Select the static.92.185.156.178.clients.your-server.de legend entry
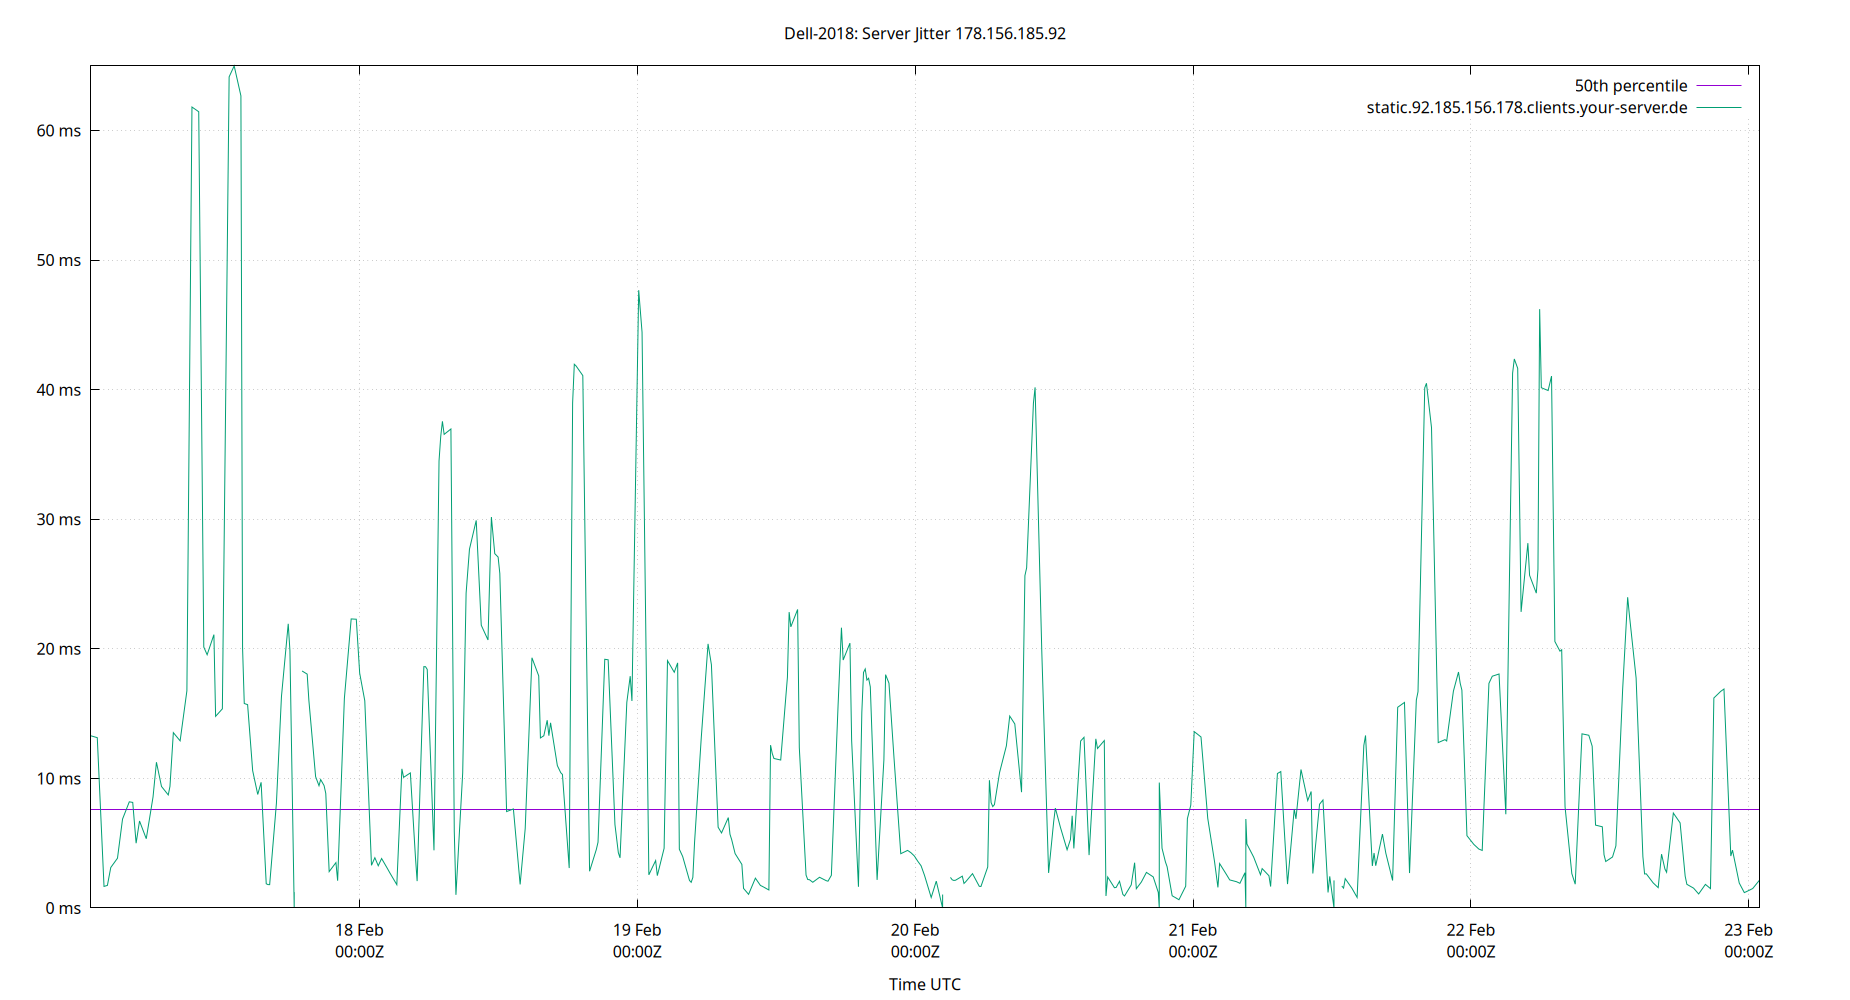The image size is (1850, 1000). [x=1526, y=107]
